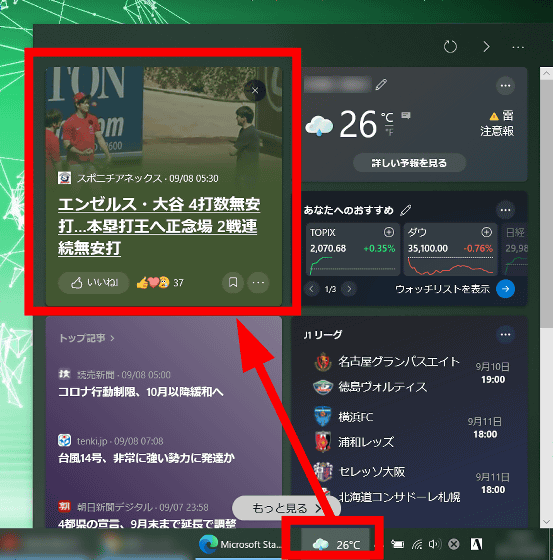Select セレッソ大阪 team row

(x=359, y=472)
